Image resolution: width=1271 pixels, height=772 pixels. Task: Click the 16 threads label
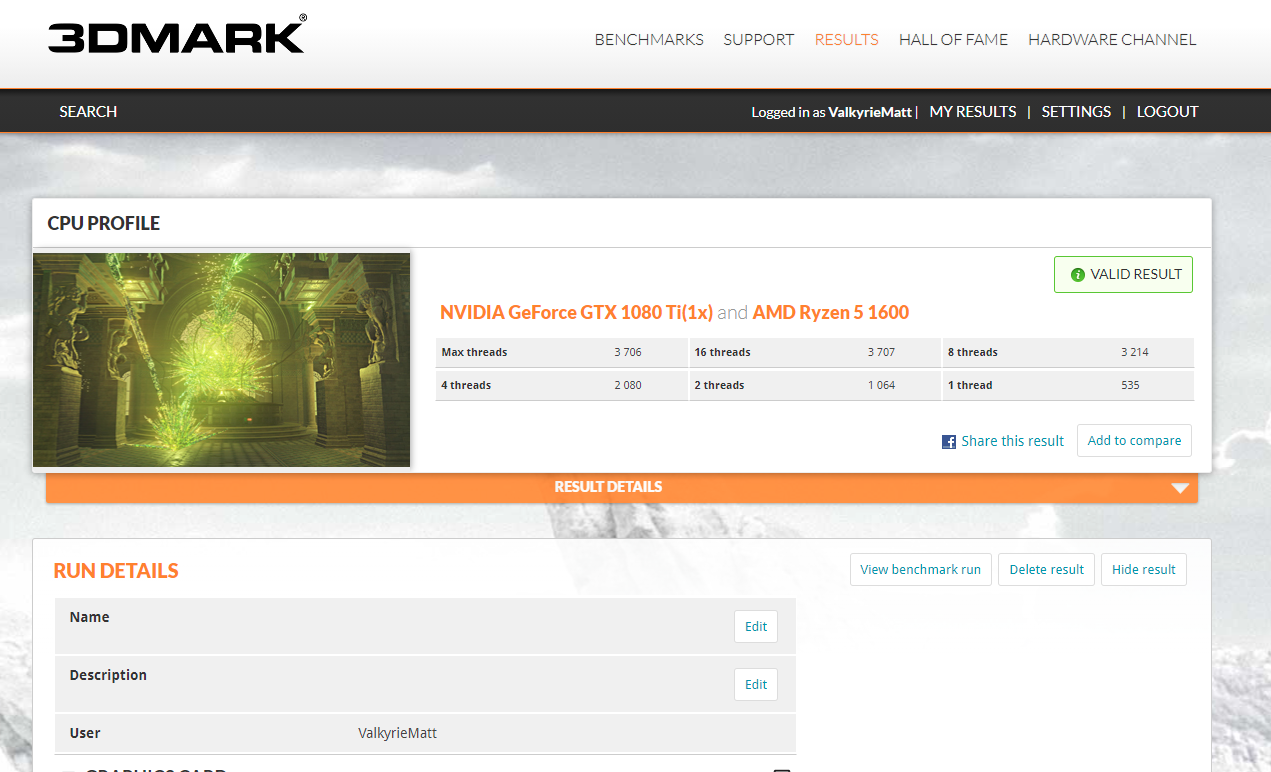[x=722, y=352]
